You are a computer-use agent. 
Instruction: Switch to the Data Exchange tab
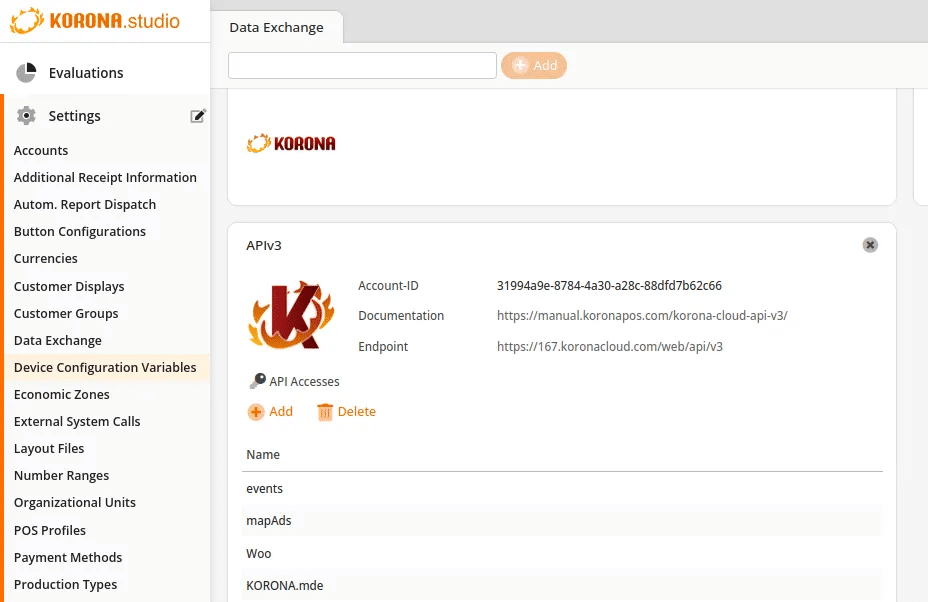(276, 27)
